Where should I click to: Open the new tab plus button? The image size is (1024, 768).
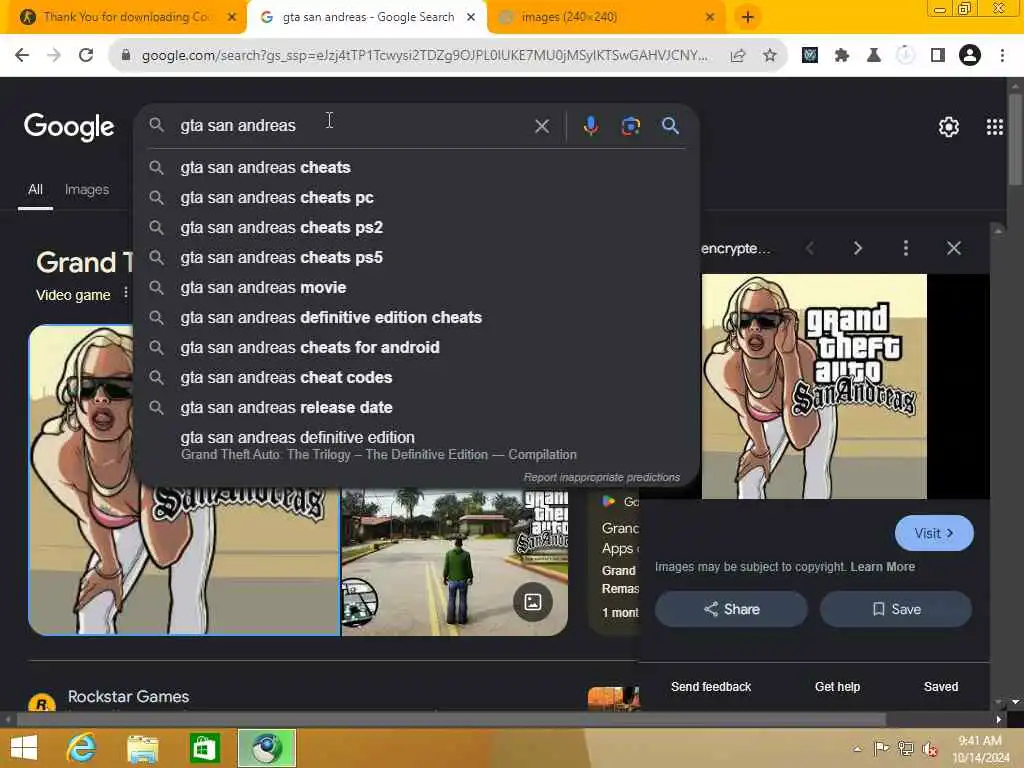point(748,17)
